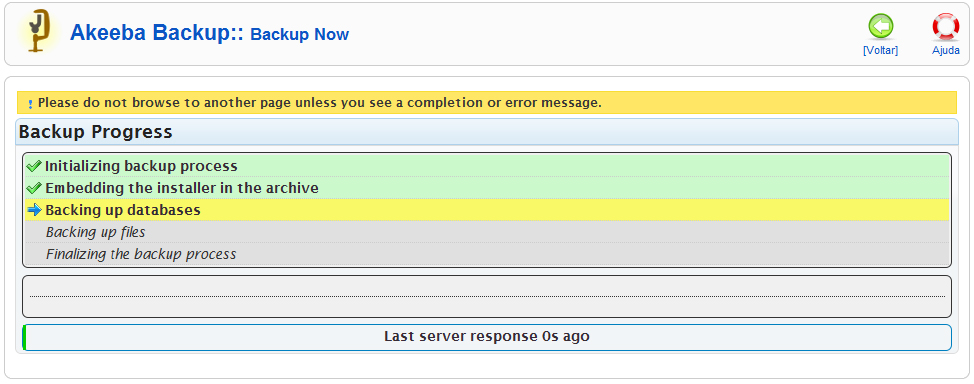
Task: Click the green Voltar back arrow icon
Action: (880, 27)
